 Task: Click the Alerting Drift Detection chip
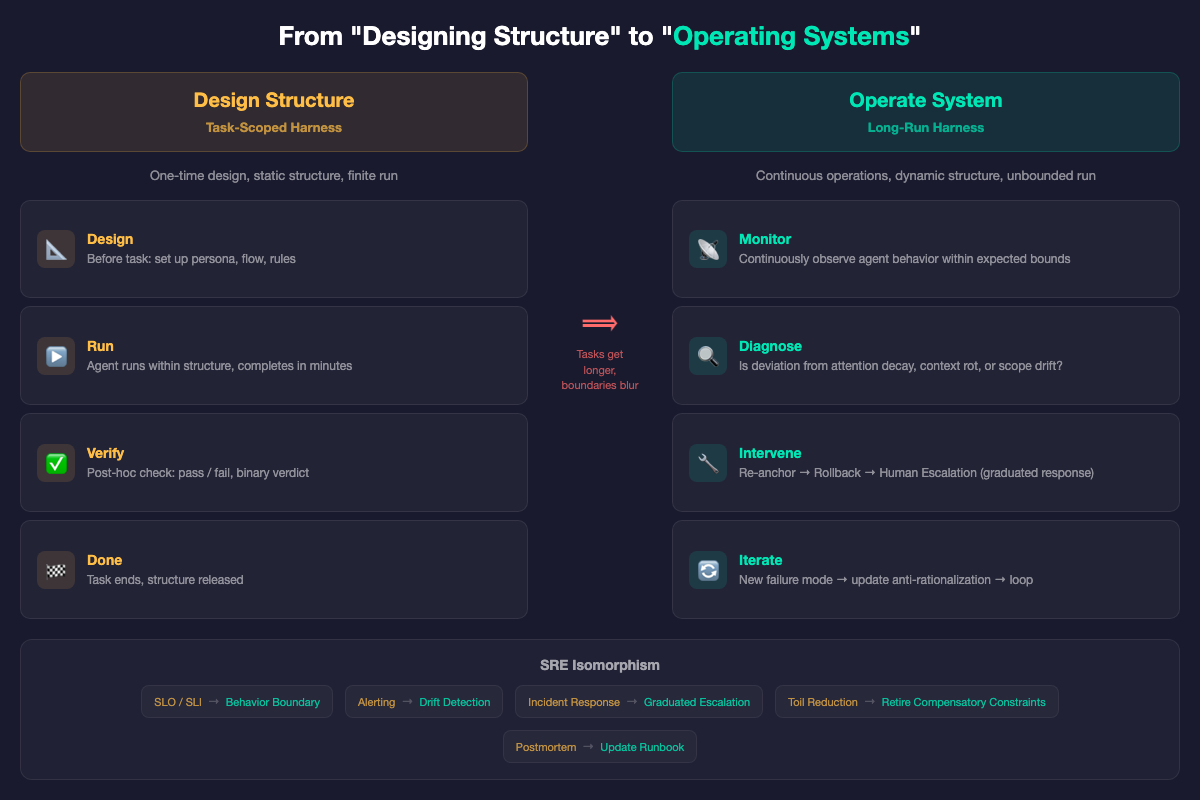tap(424, 701)
